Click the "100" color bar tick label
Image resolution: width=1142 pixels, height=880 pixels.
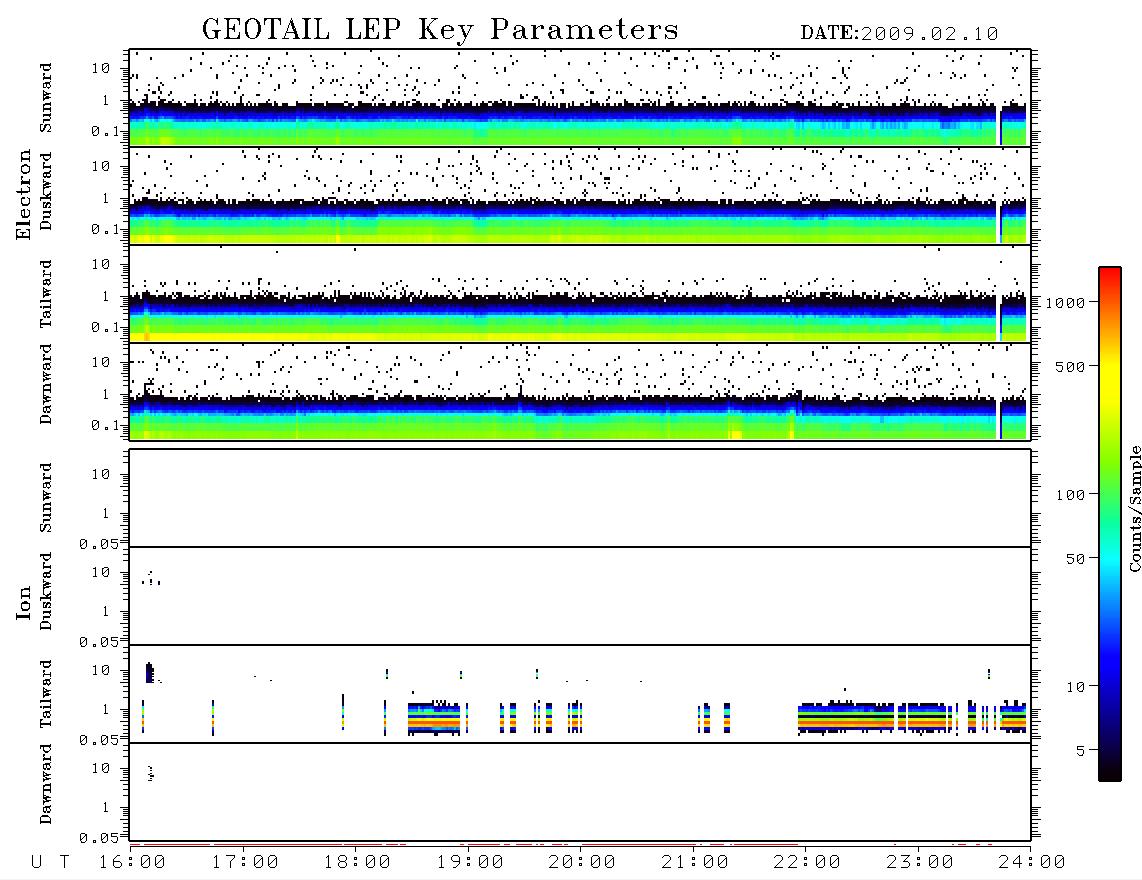coord(1070,495)
